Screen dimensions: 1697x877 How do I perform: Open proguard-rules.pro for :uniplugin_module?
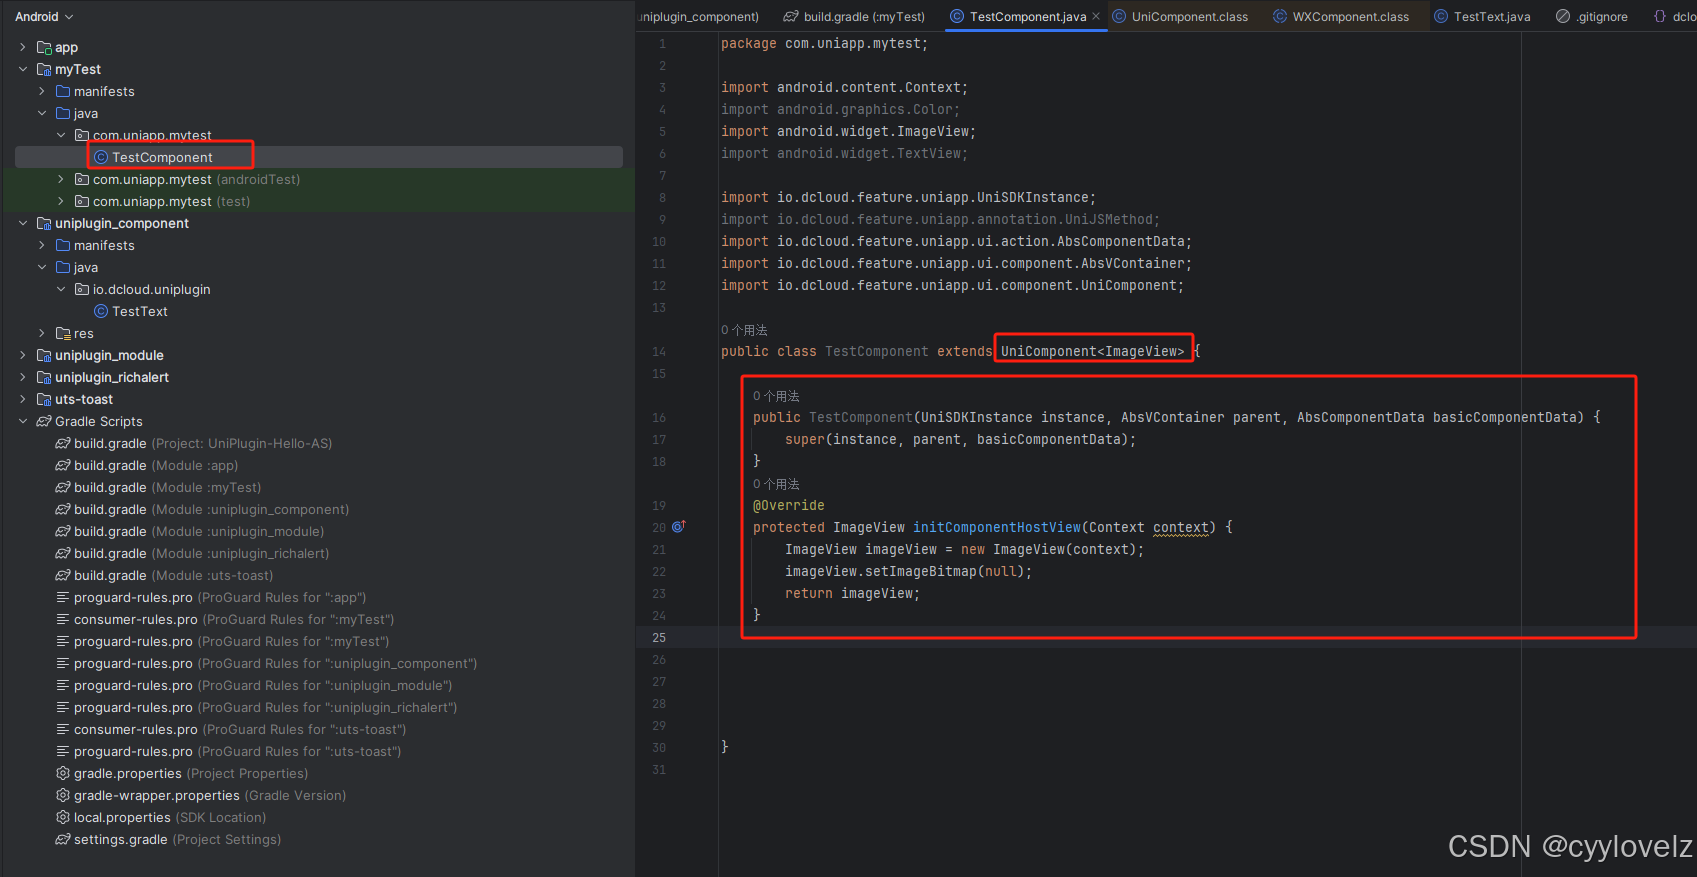263,685
